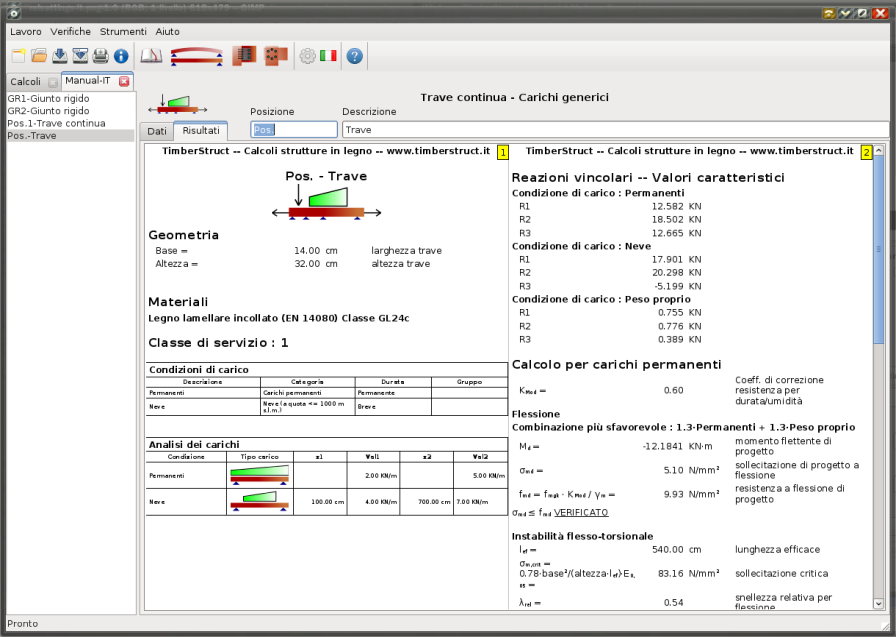Open a file with the folder icon

pyautogui.click(x=39, y=56)
